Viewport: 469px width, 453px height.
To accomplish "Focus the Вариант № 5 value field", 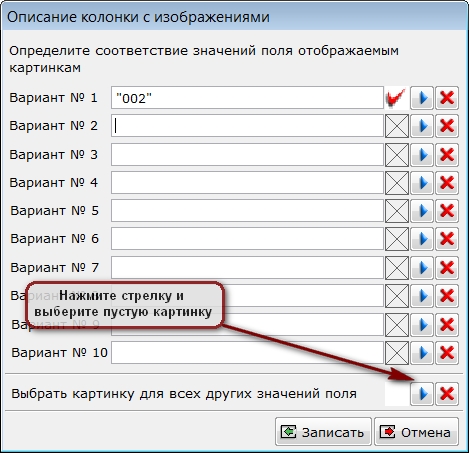I will coord(247,210).
